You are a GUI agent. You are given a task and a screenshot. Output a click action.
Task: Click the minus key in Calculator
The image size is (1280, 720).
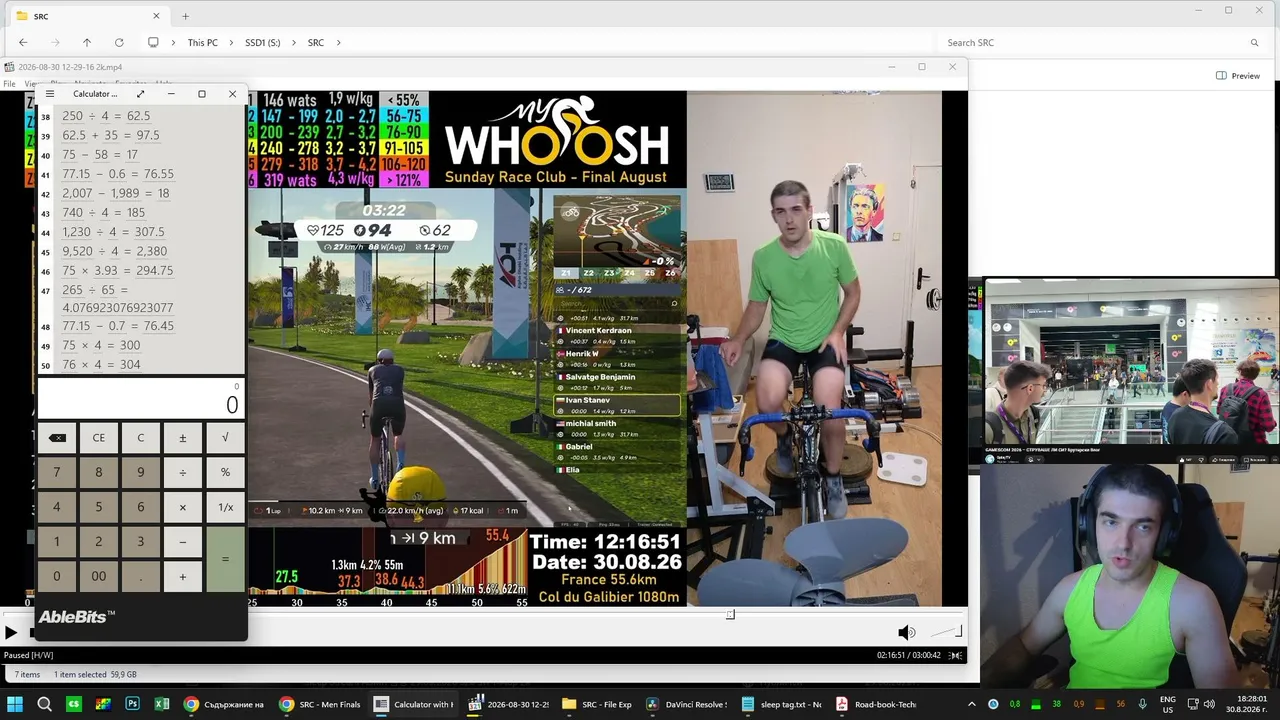pyautogui.click(x=183, y=542)
